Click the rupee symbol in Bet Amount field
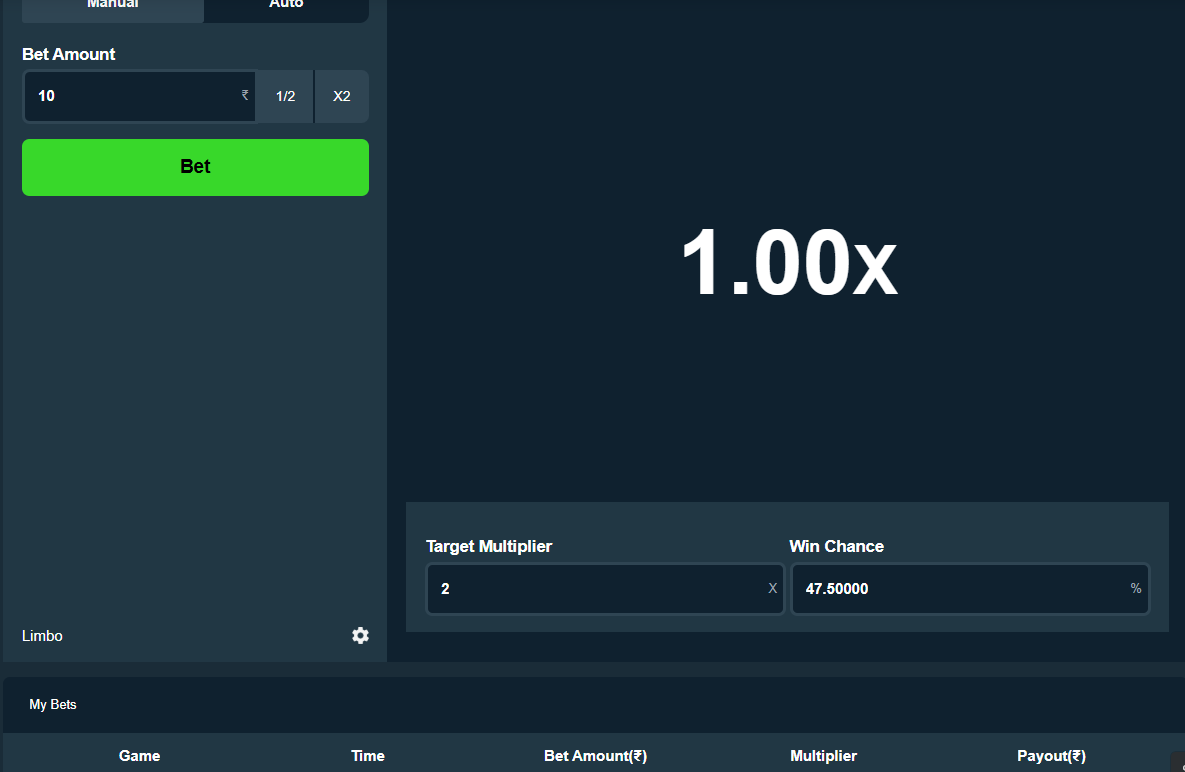The image size is (1185, 772). [245, 95]
